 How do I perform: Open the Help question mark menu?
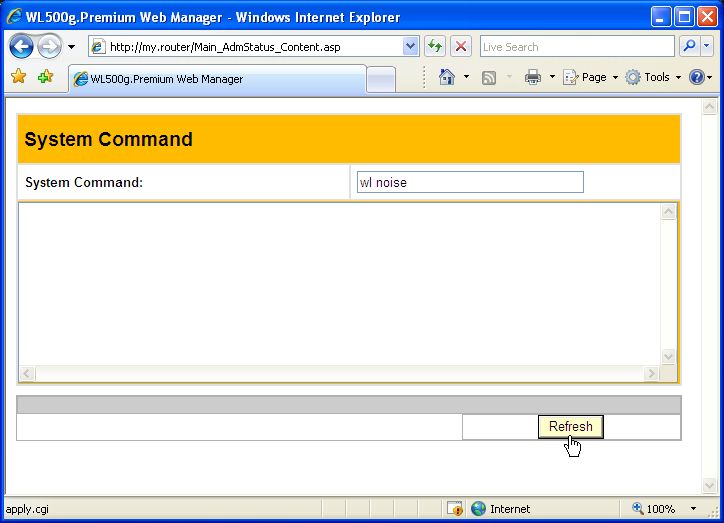click(x=697, y=78)
